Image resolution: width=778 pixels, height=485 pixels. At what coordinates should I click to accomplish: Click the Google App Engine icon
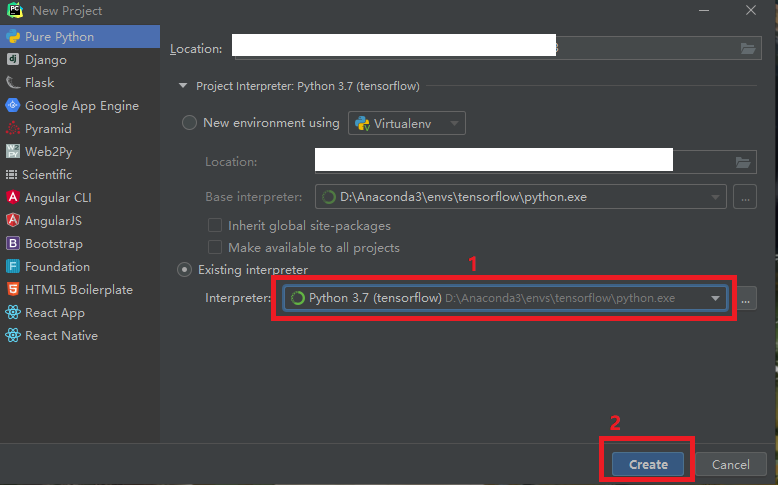click(13, 105)
